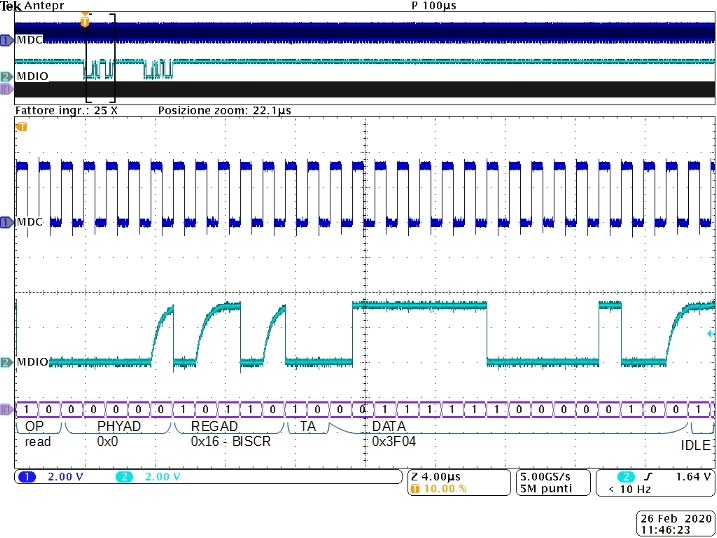Click the '10.00 %' trigger position readout
Screen dimensions: 717x538
click(x=445, y=489)
